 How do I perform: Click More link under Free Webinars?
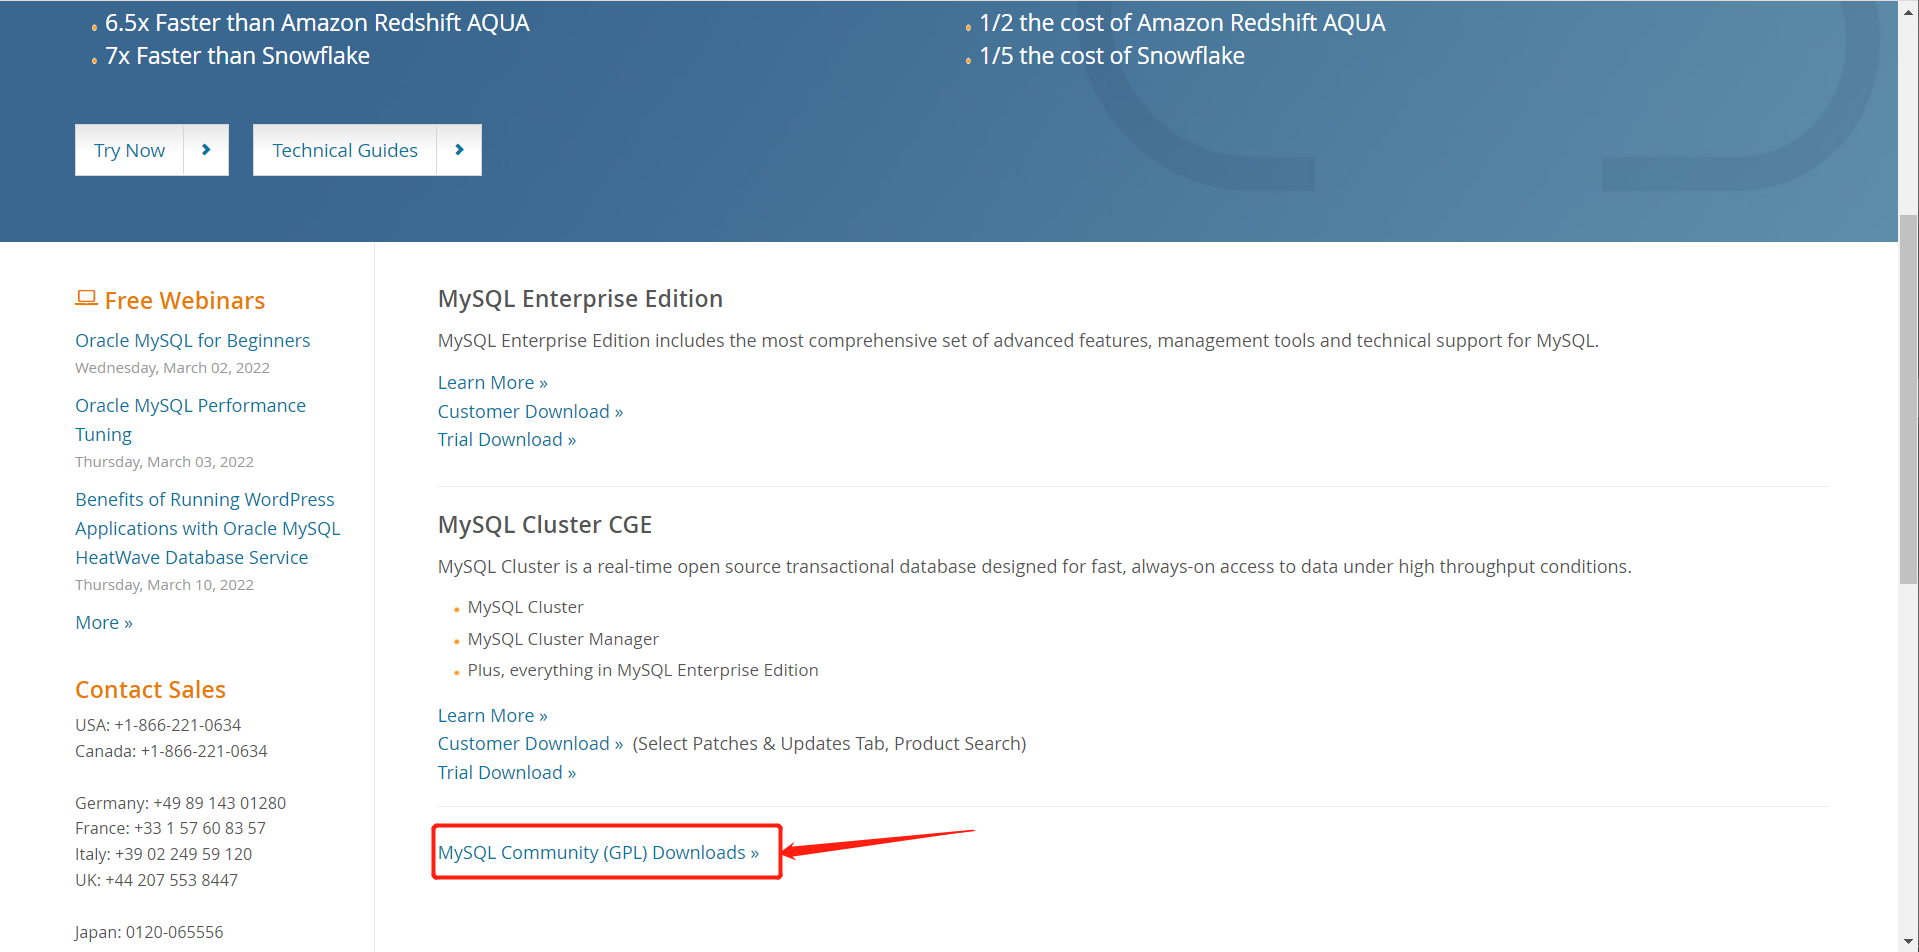pyautogui.click(x=104, y=623)
